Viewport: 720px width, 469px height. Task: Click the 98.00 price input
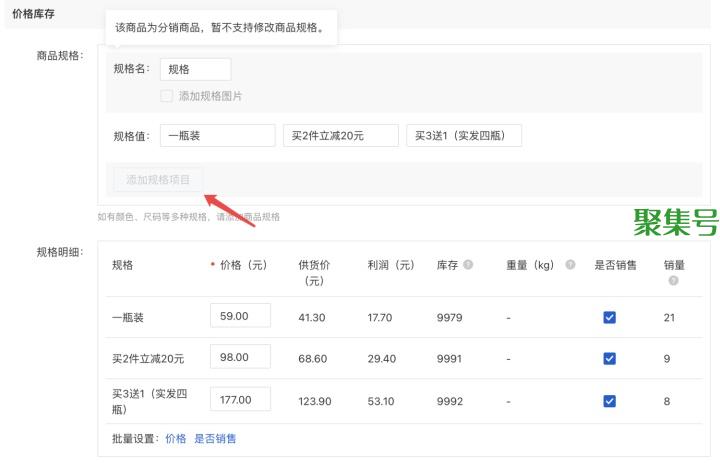(240, 357)
